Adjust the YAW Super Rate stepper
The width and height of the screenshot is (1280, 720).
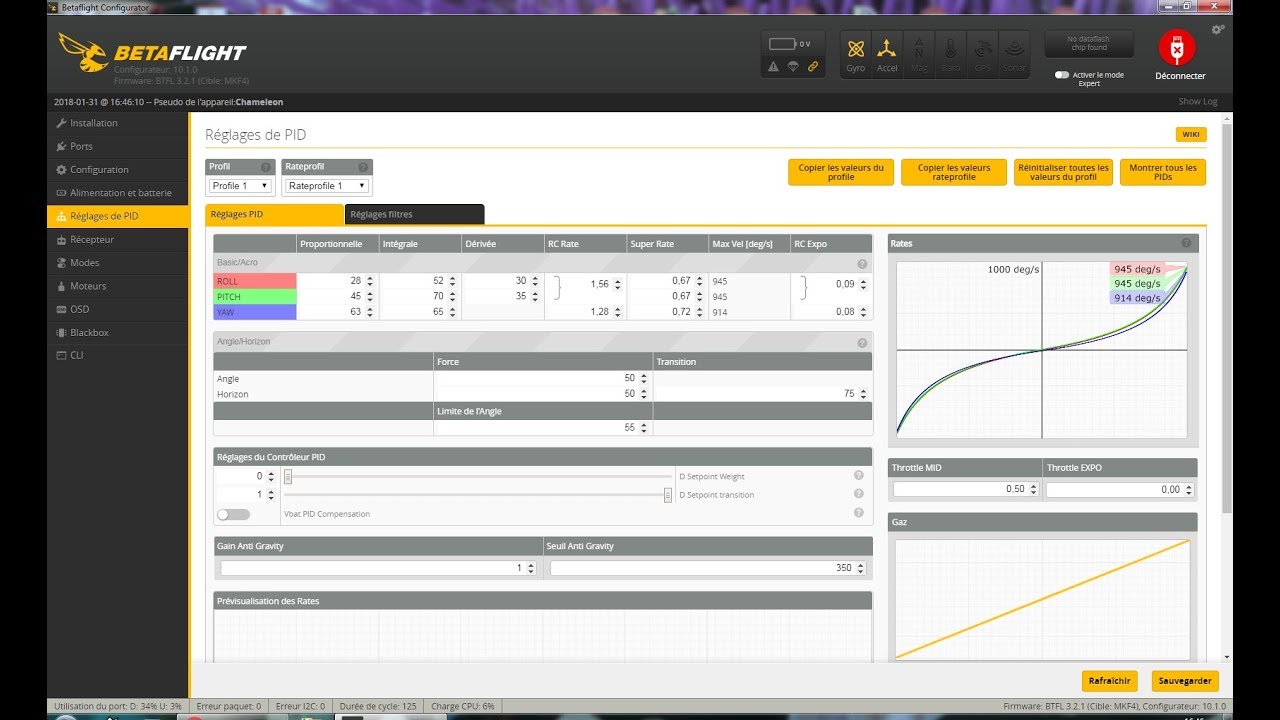point(700,313)
